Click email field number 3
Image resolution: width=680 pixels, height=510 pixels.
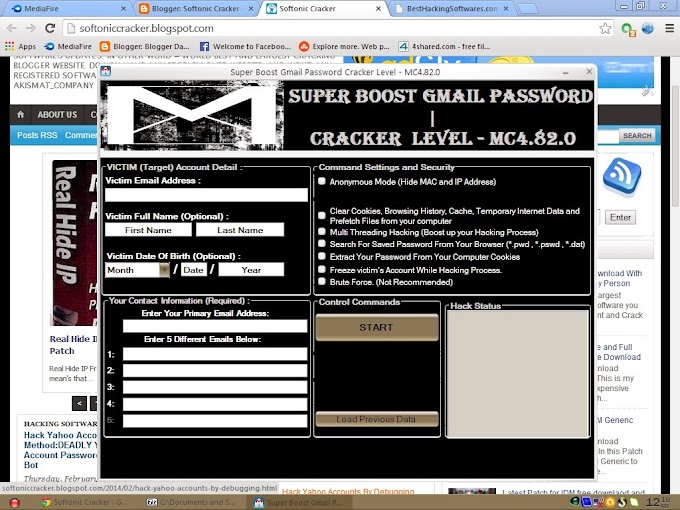click(215, 387)
